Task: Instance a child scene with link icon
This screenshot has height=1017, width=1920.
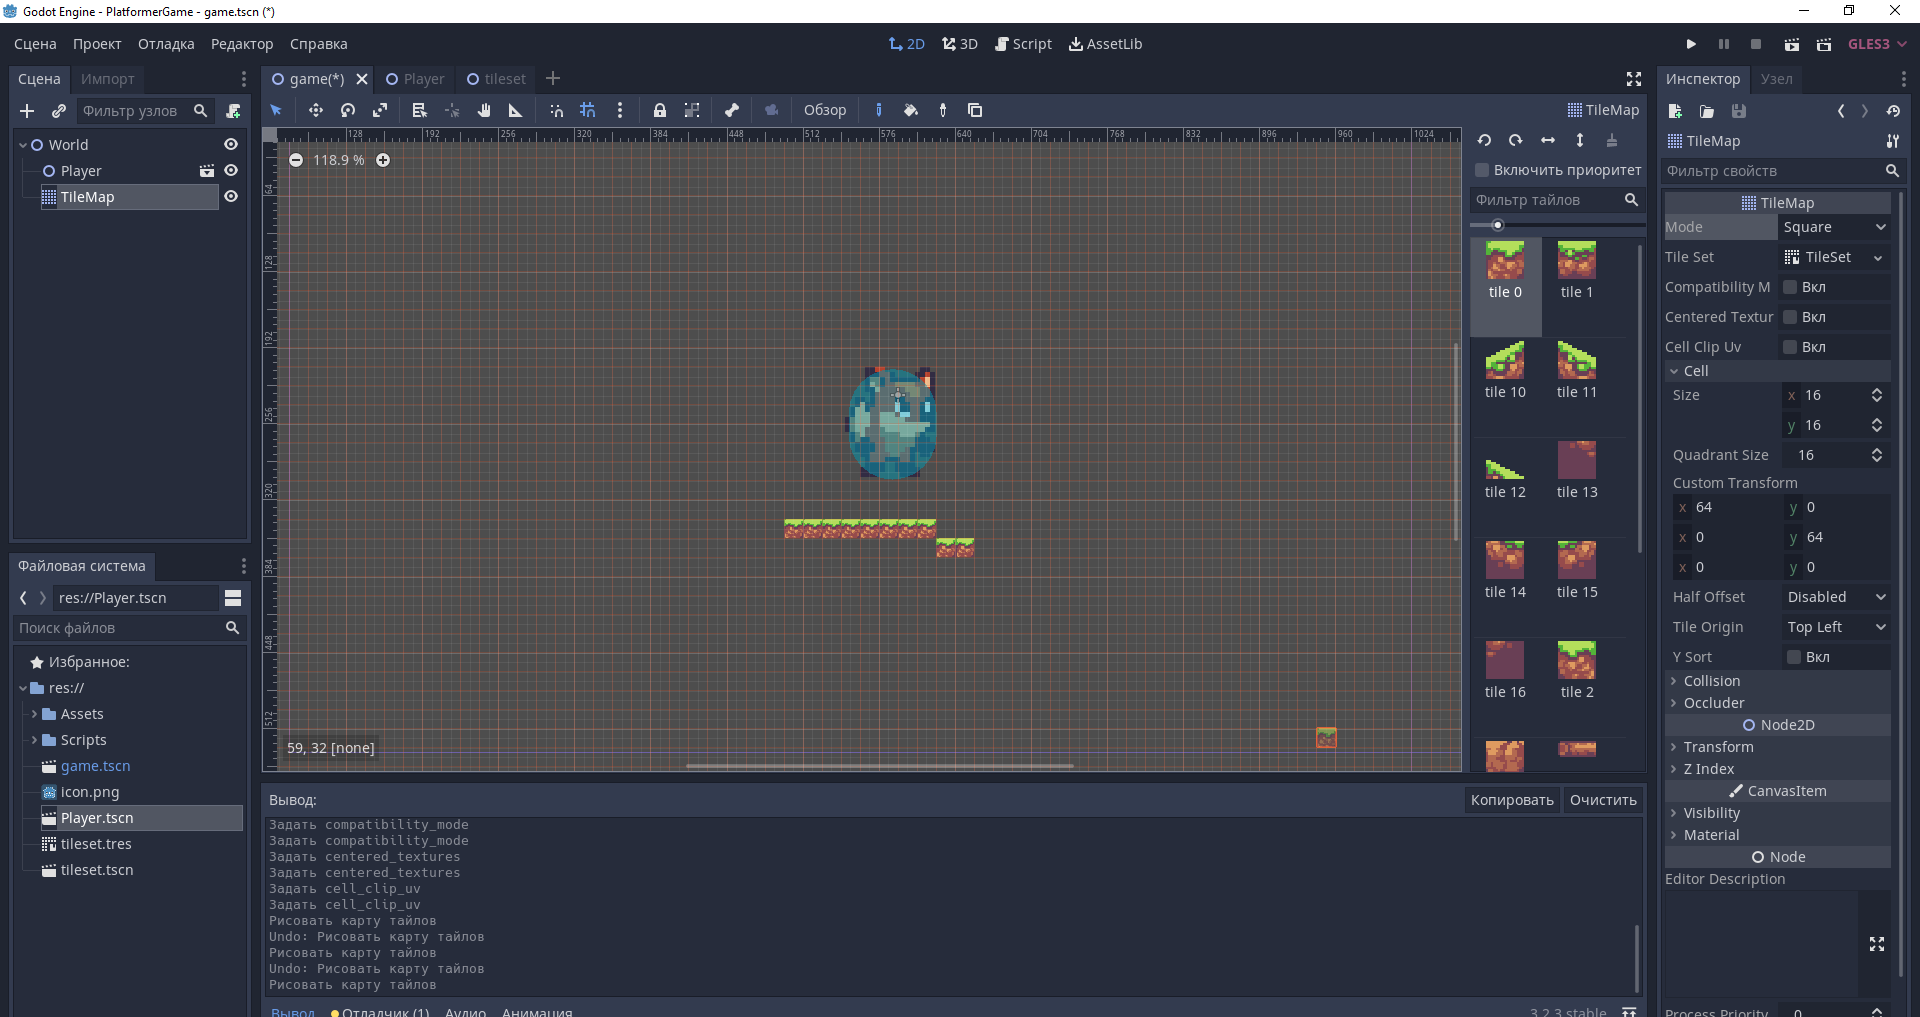Action: (x=59, y=111)
